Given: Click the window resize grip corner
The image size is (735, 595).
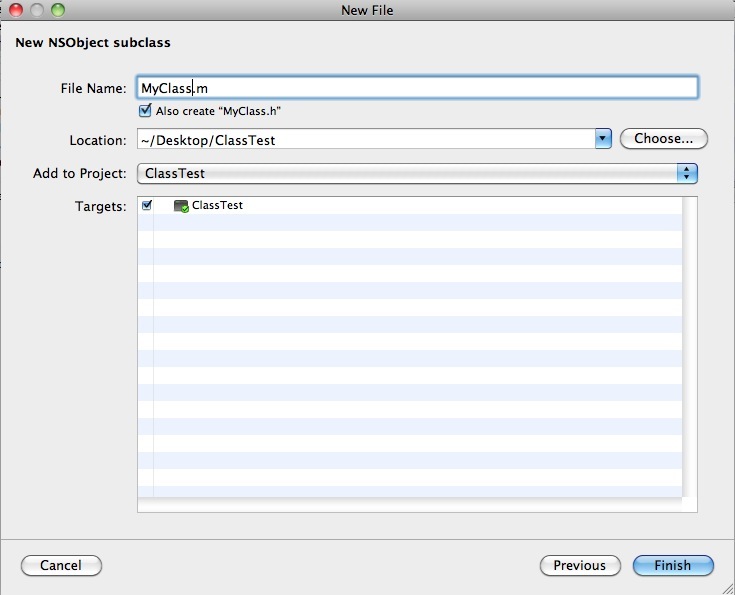Looking at the screenshot, I should click(x=728, y=588).
